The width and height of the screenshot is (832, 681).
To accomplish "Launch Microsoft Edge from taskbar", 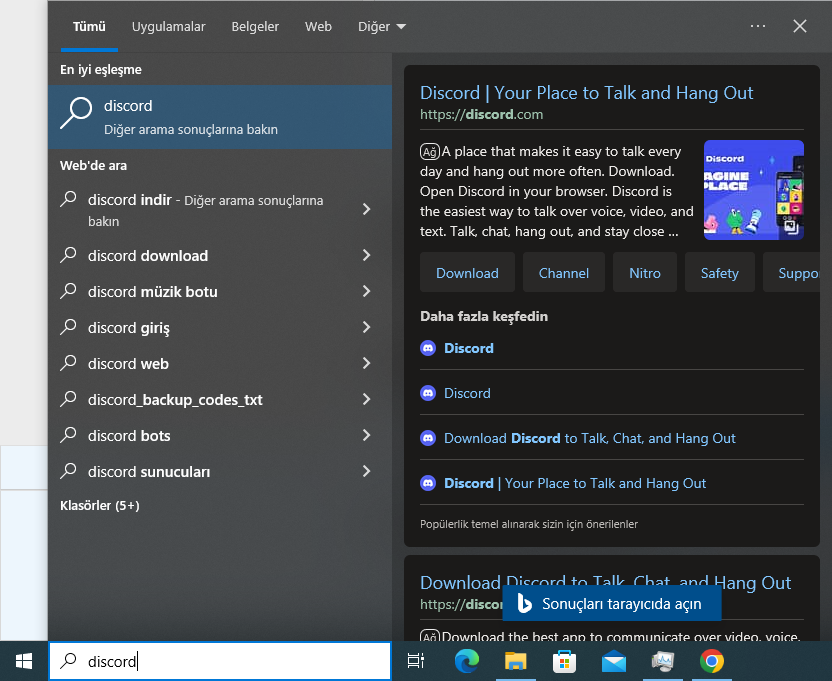I will click(466, 661).
